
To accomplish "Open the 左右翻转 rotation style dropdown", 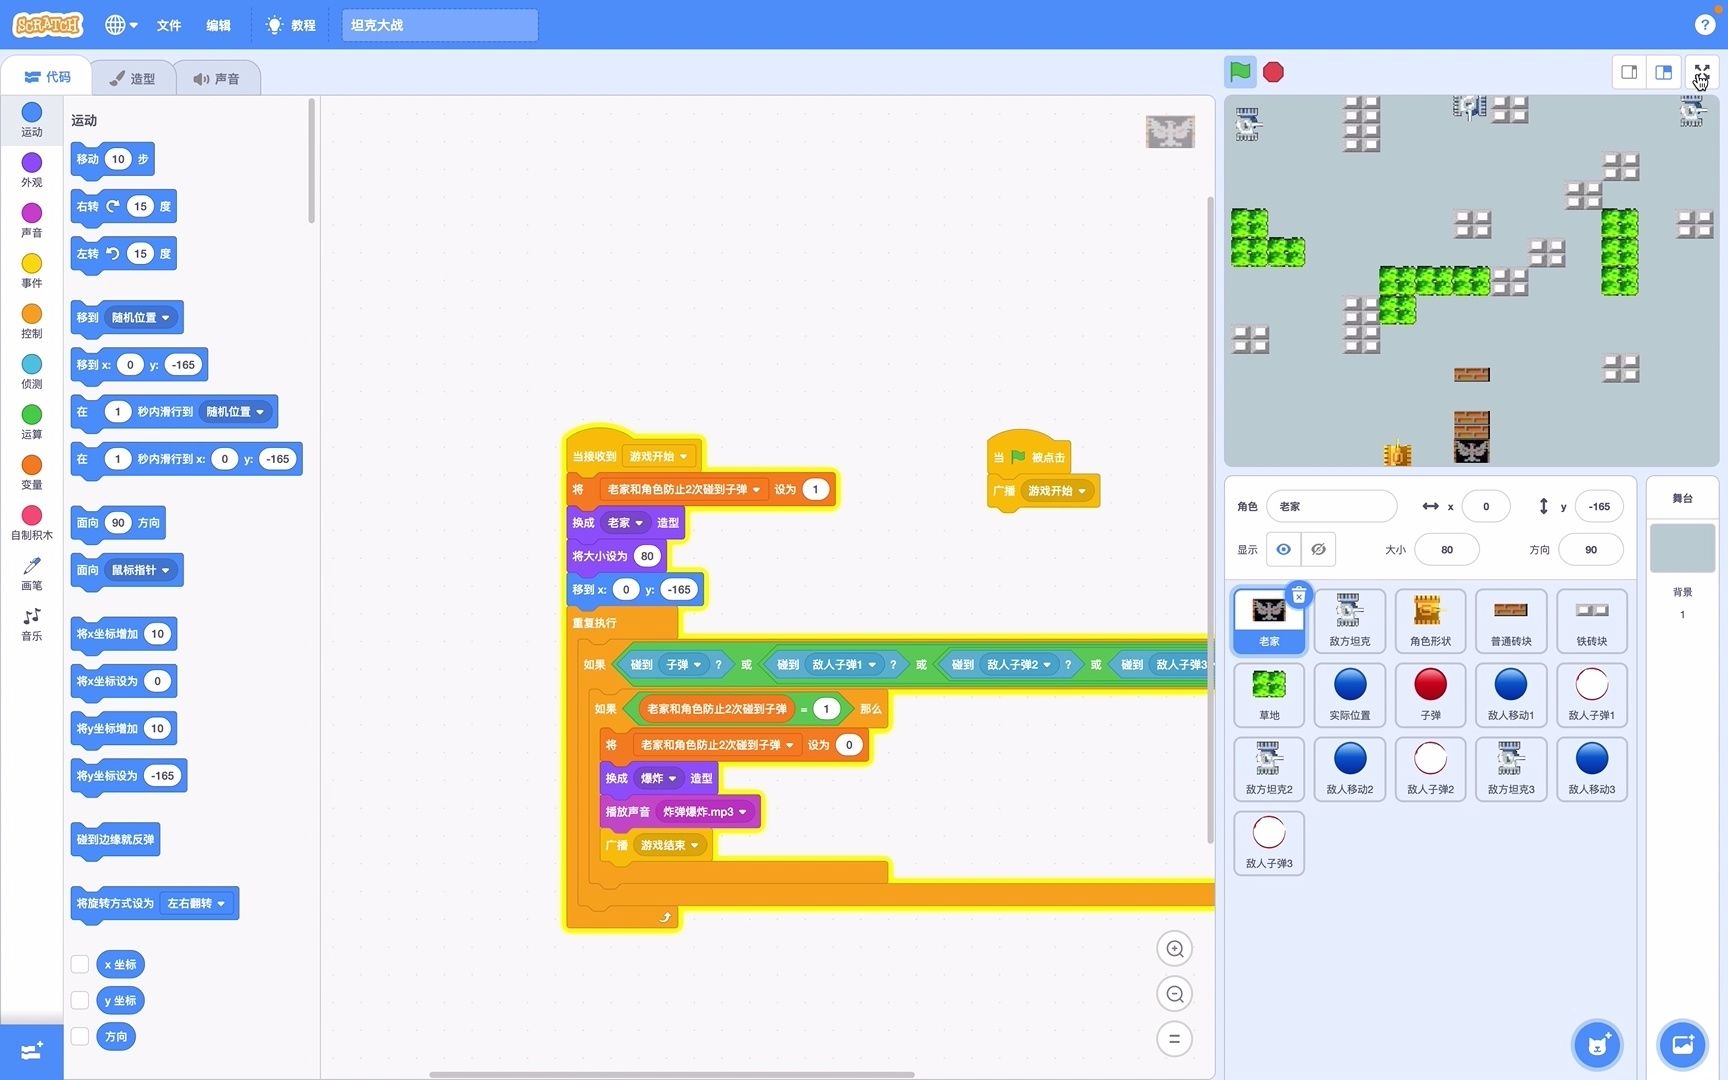I will (x=196, y=903).
